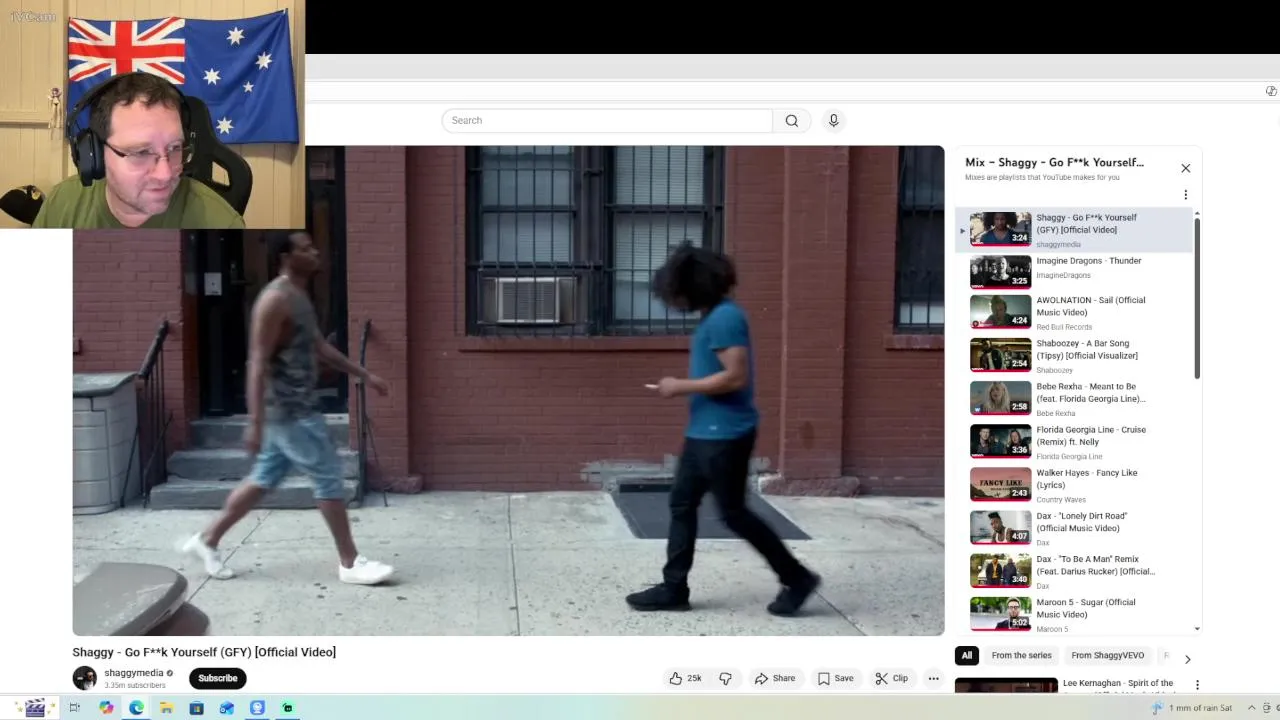Activate voice search microphone icon
The image size is (1280, 720).
point(833,121)
